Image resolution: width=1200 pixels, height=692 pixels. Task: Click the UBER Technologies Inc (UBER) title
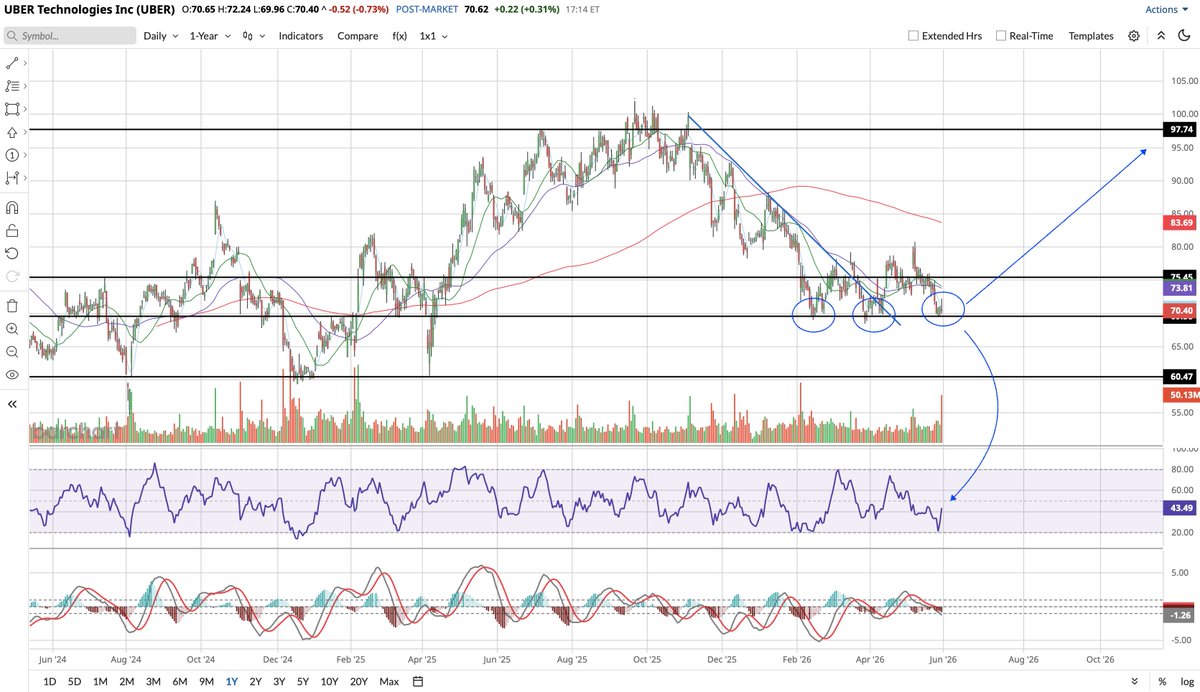[x=87, y=9]
